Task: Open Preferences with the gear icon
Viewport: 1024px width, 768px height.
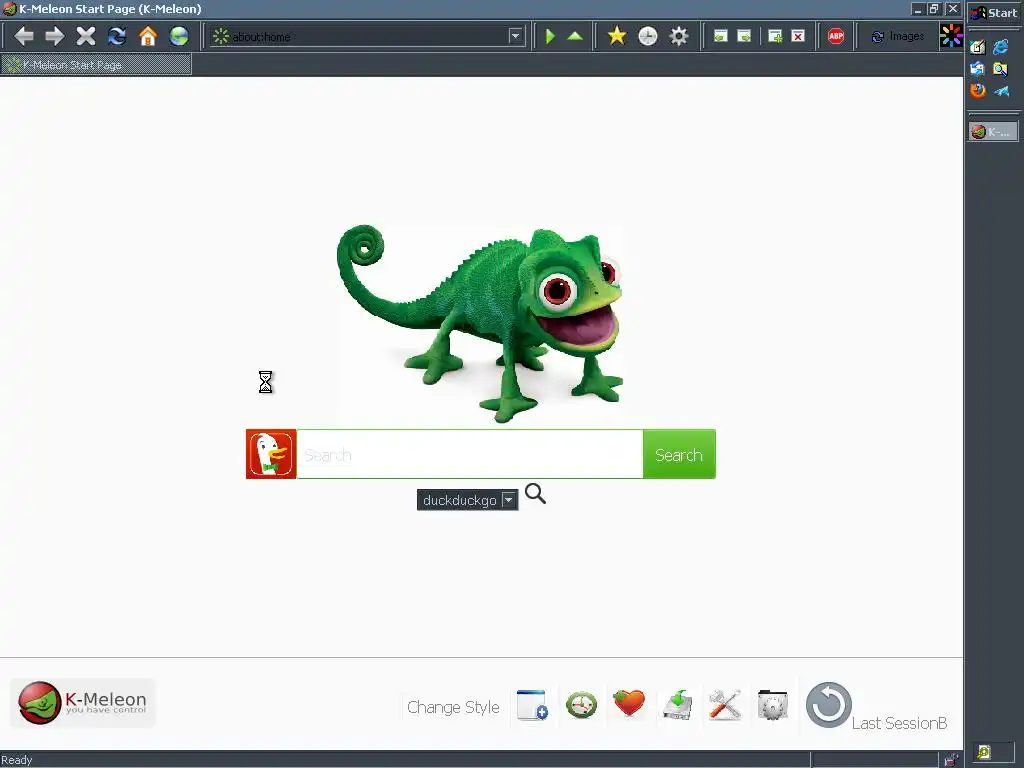Action: [x=679, y=36]
